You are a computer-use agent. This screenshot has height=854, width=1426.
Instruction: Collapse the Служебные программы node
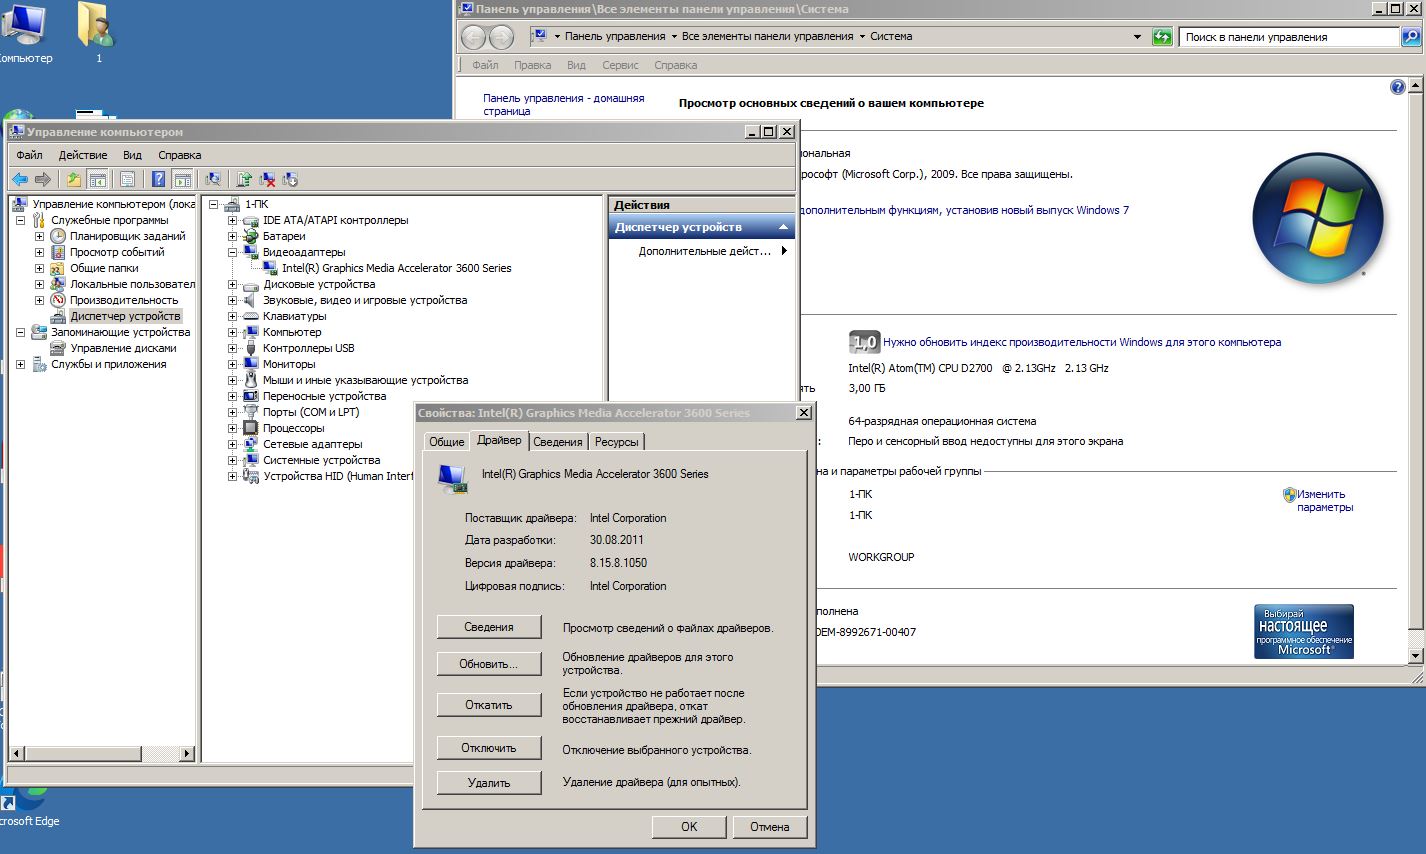click(x=20, y=220)
